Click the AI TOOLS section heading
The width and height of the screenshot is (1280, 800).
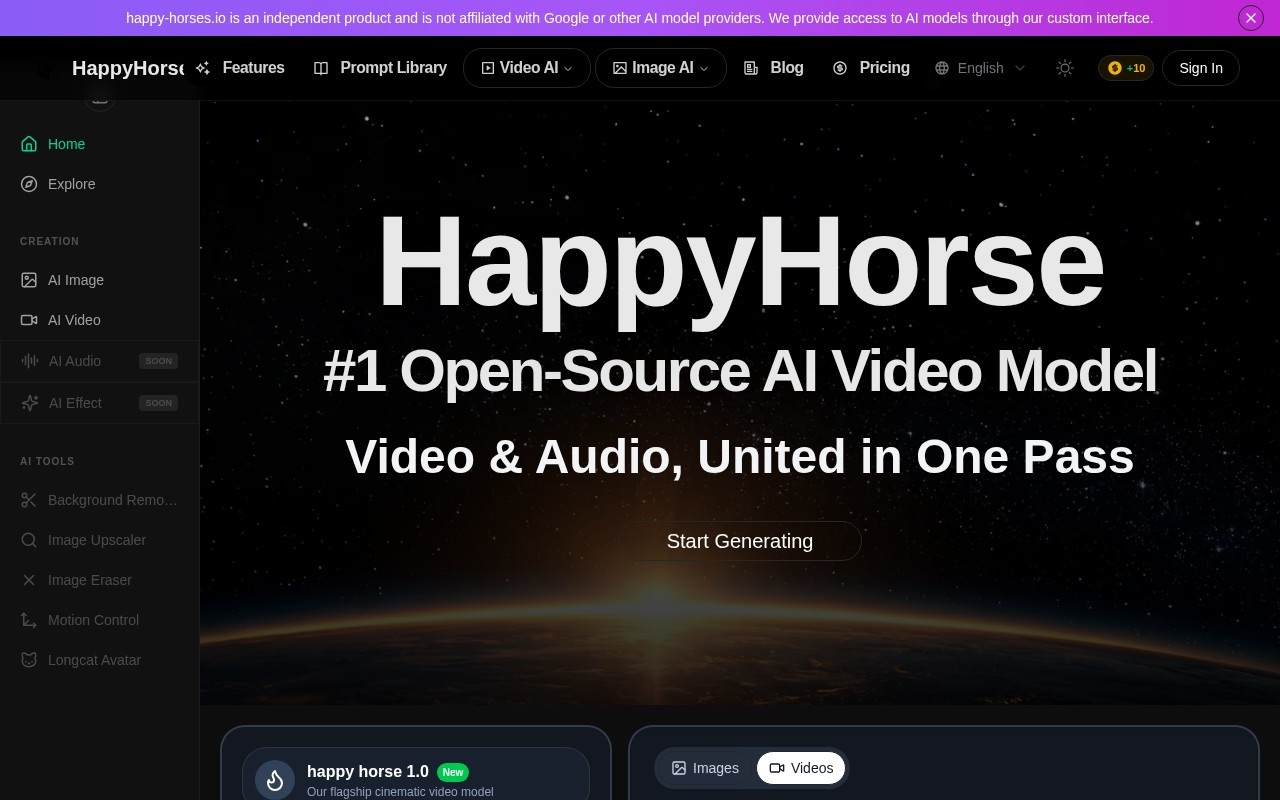pyautogui.click(x=47, y=461)
